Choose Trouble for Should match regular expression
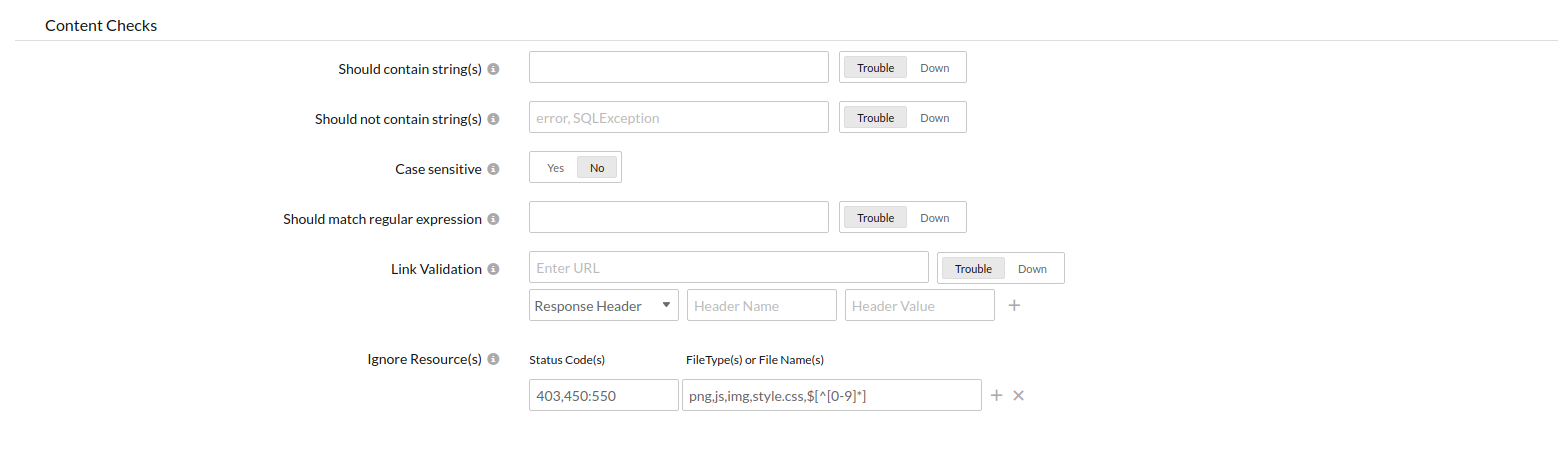The height and width of the screenshot is (460, 1565). 875,218
